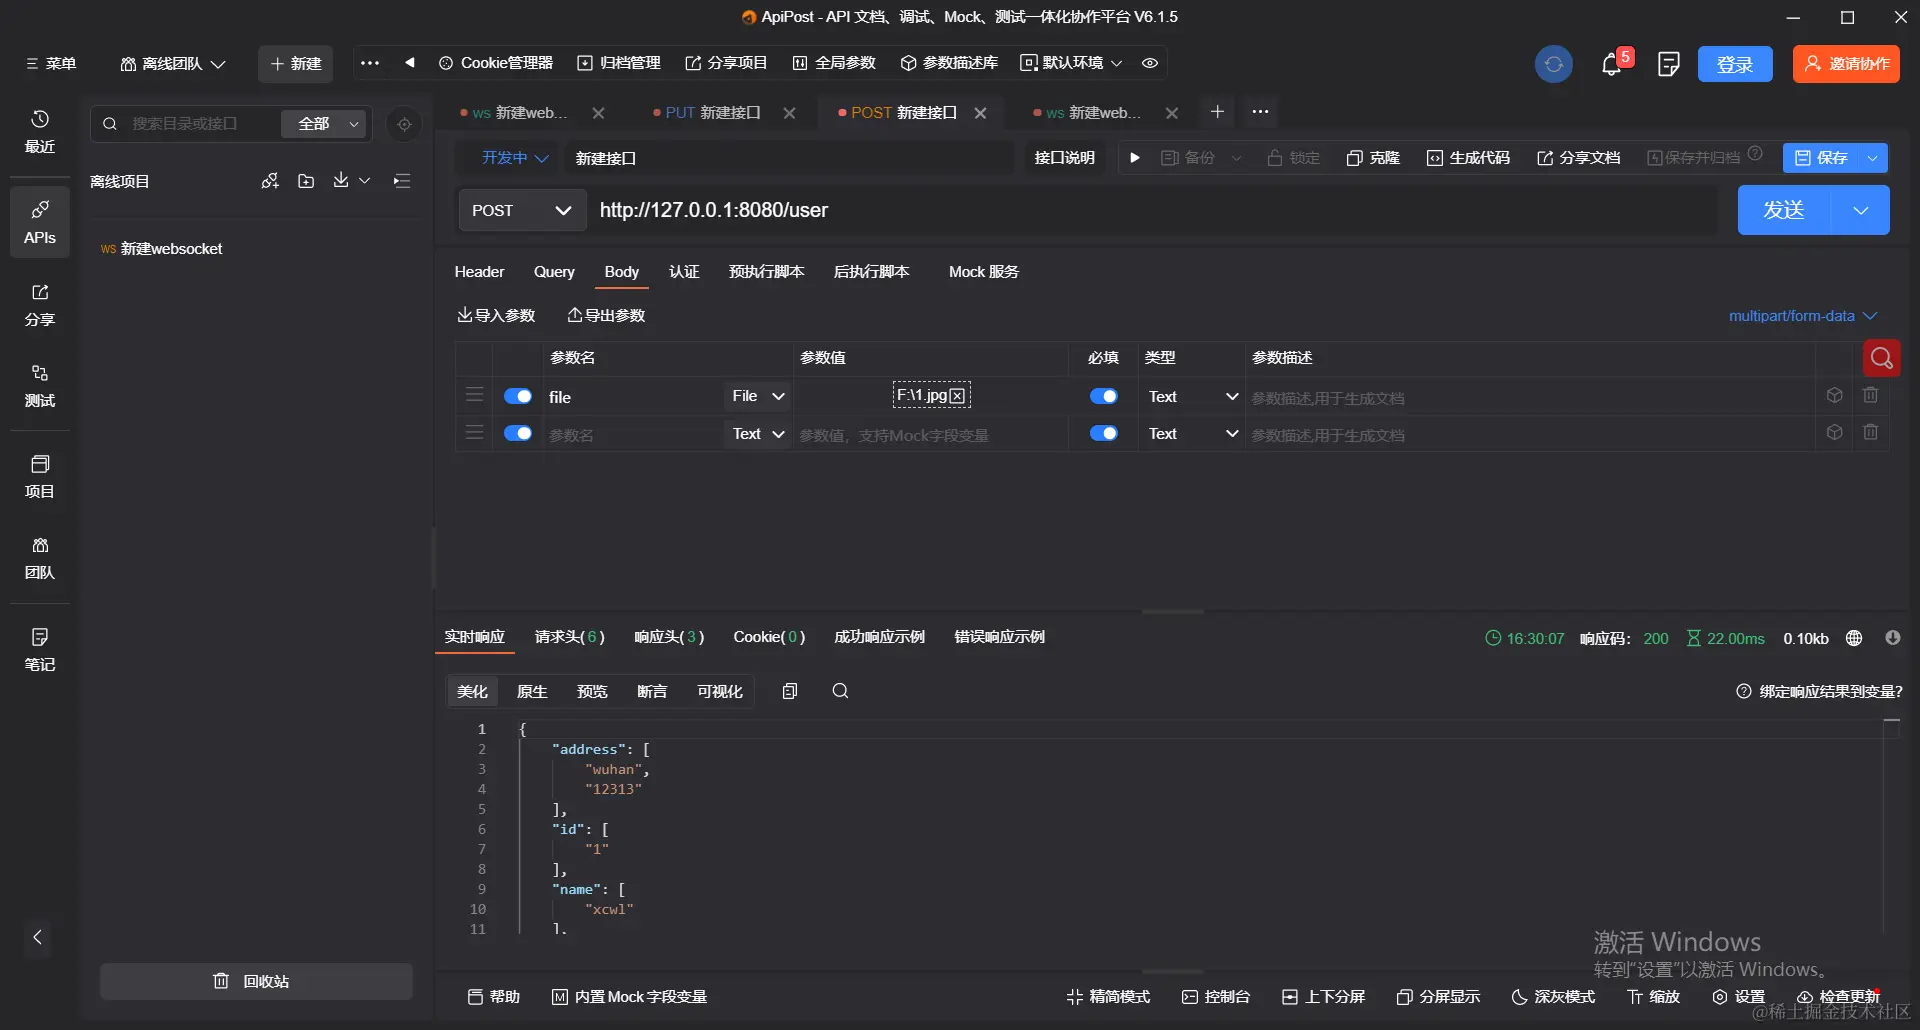
Task: Open the 离线团队 team dropdown
Action: [172, 63]
